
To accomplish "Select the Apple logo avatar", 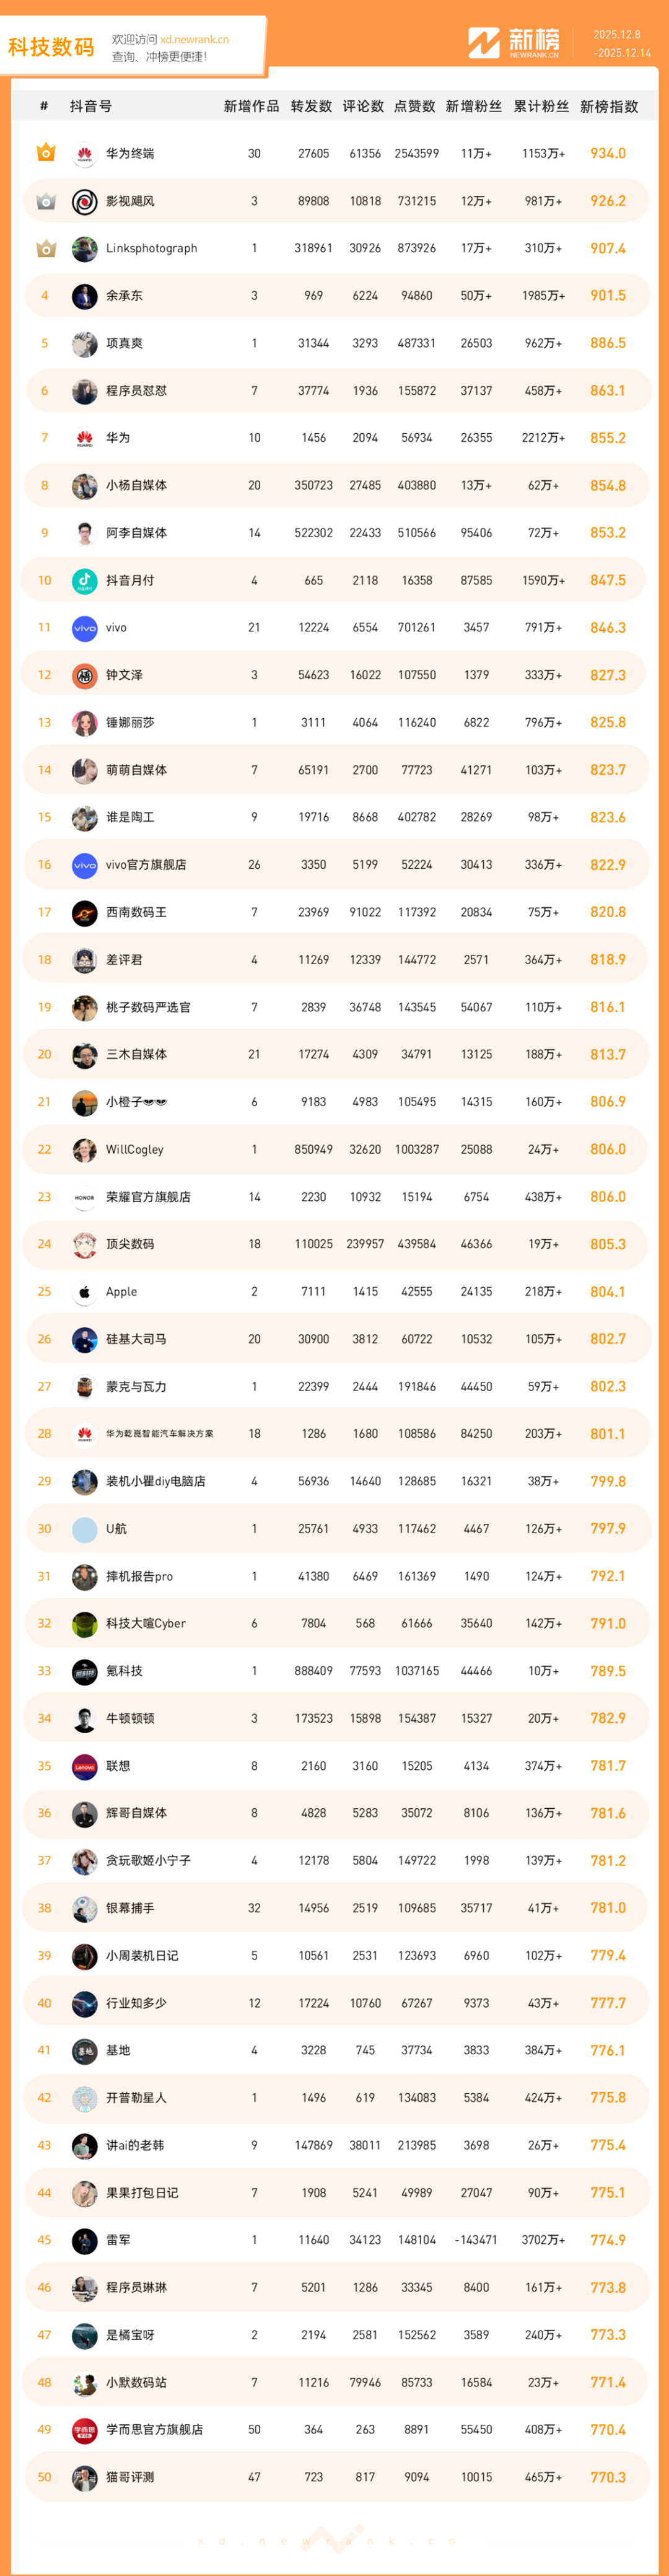I will click(84, 1292).
